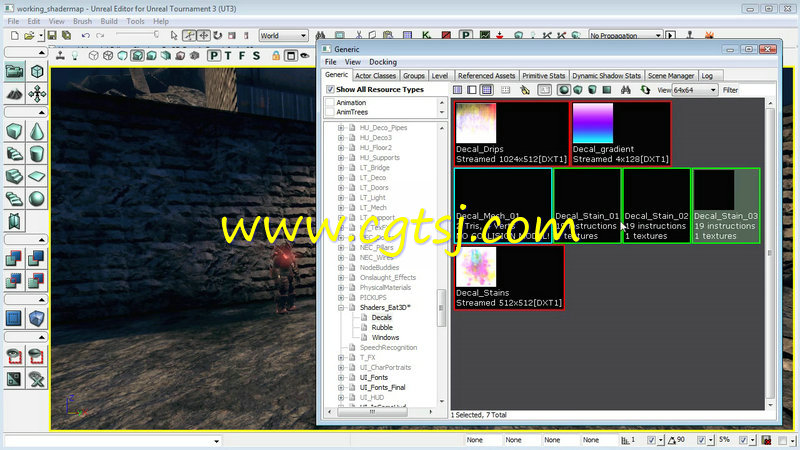Create a new map file
The width and height of the screenshot is (800, 450).
pyautogui.click(x=15, y=35)
